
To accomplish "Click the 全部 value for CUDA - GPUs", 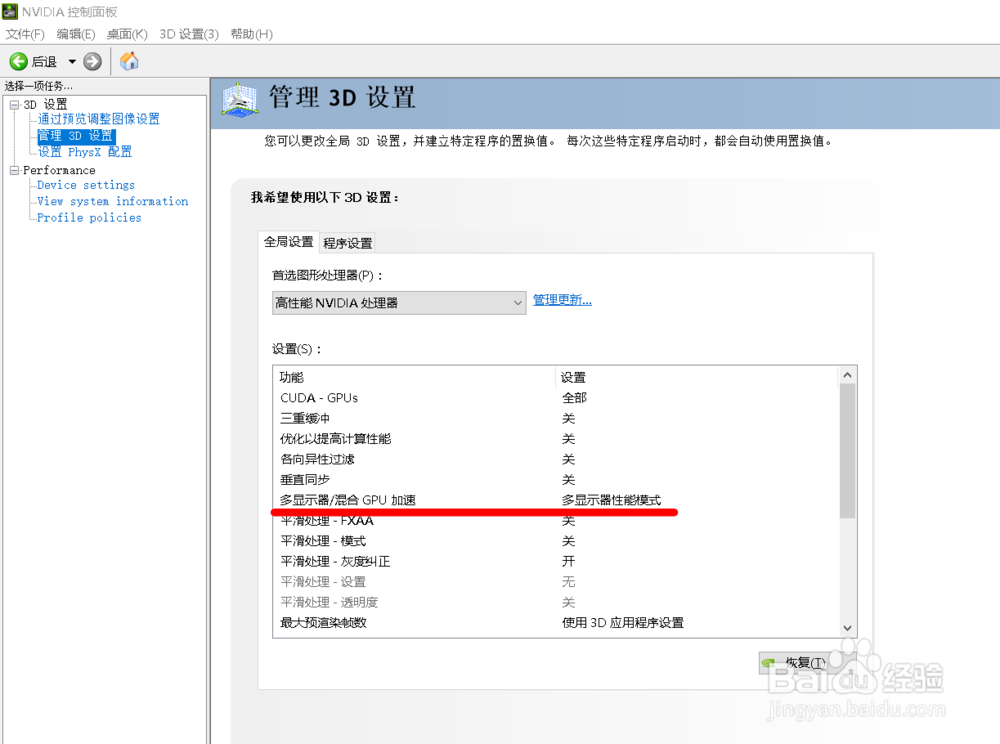I will coord(574,398).
